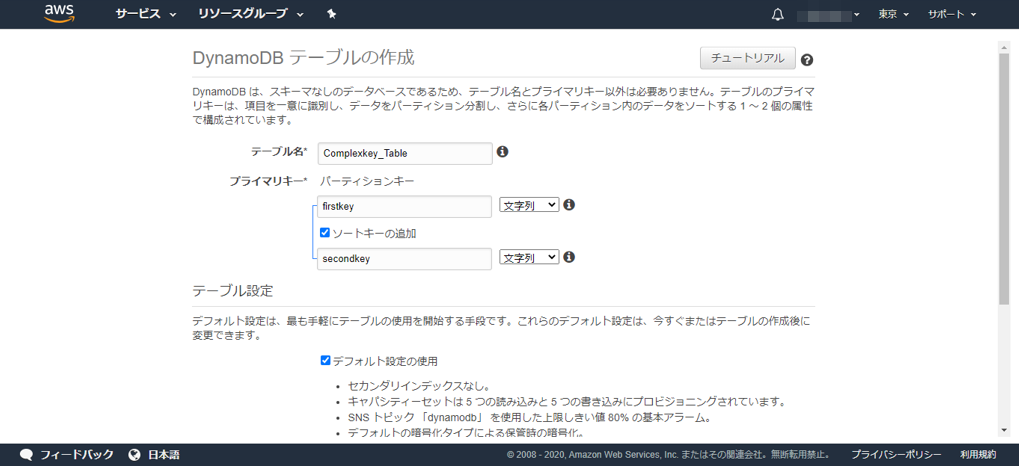Click the firstkey partition key field
The width and height of the screenshot is (1019, 466).
point(405,206)
